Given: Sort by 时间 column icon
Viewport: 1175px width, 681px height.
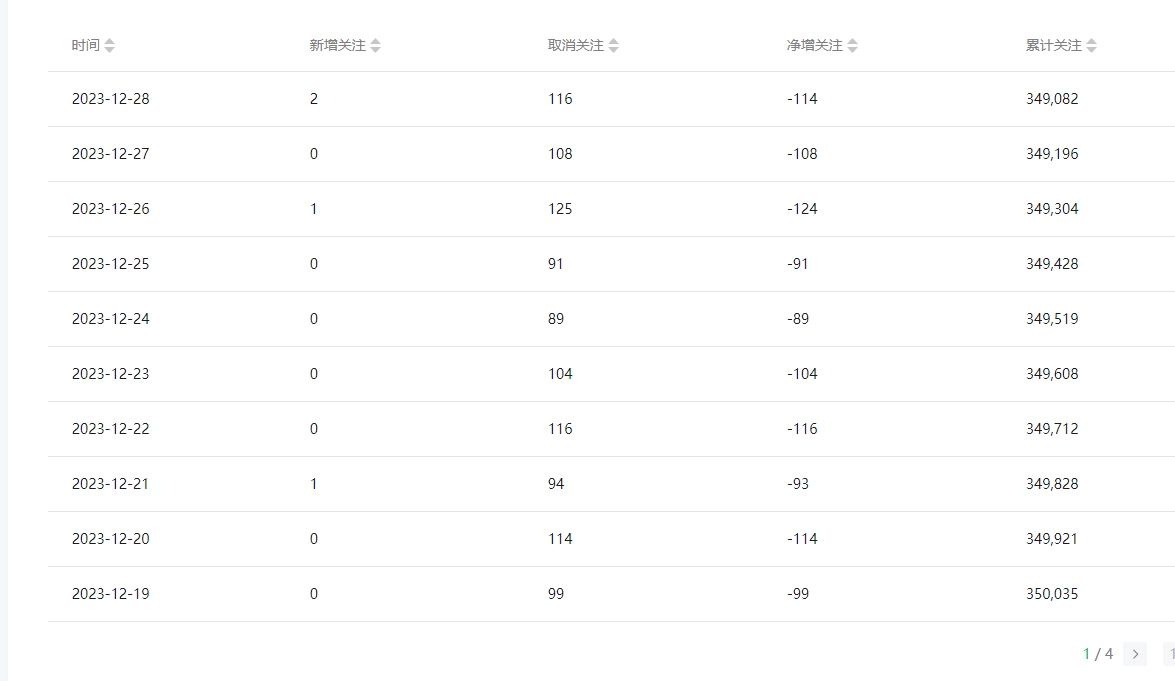Looking at the screenshot, I should click(x=109, y=46).
